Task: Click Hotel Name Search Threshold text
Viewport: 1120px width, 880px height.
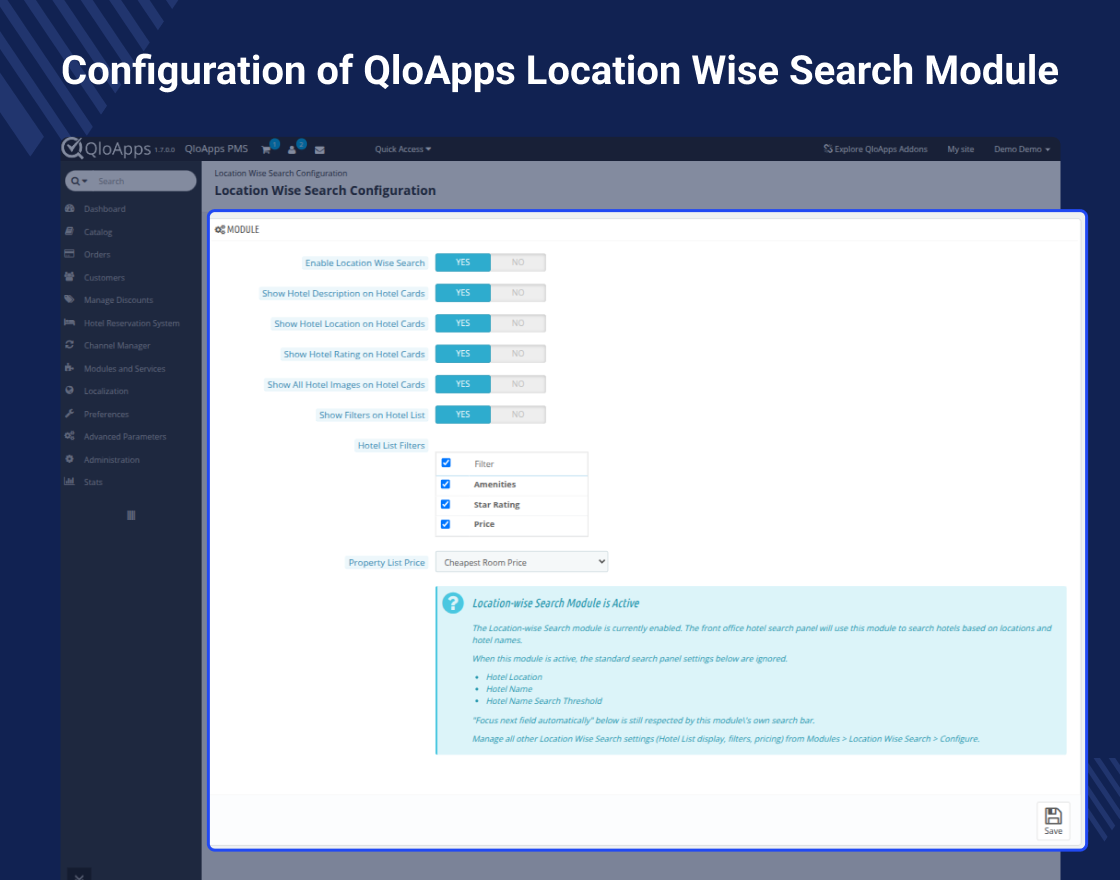Action: (x=544, y=701)
